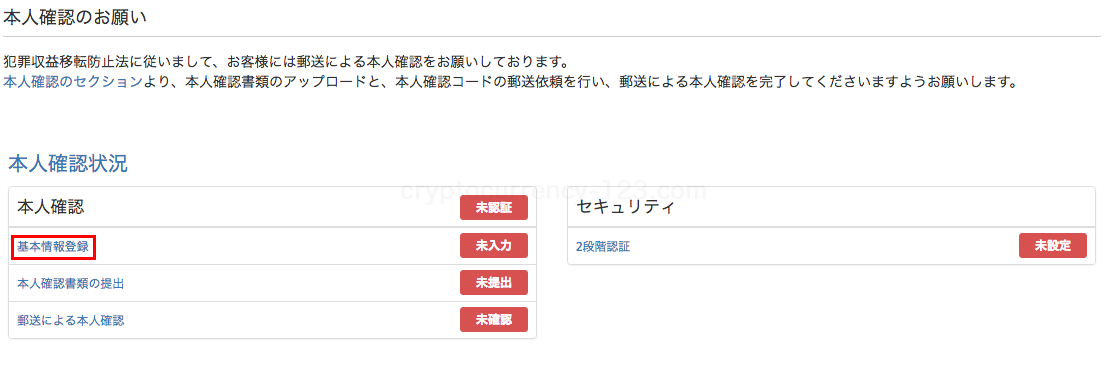This screenshot has width=1105, height=384.
Task: Click the red 未入力 status badge
Action: (494, 245)
